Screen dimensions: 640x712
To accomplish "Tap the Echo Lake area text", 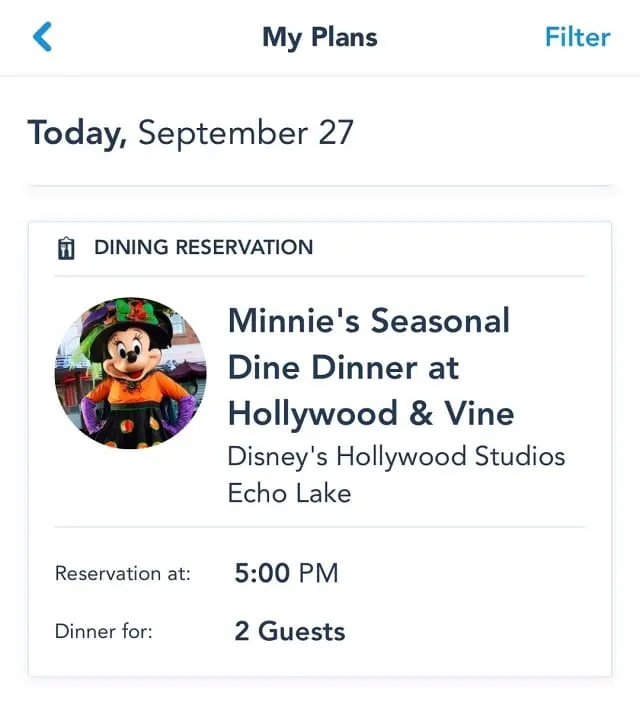I will tap(289, 493).
